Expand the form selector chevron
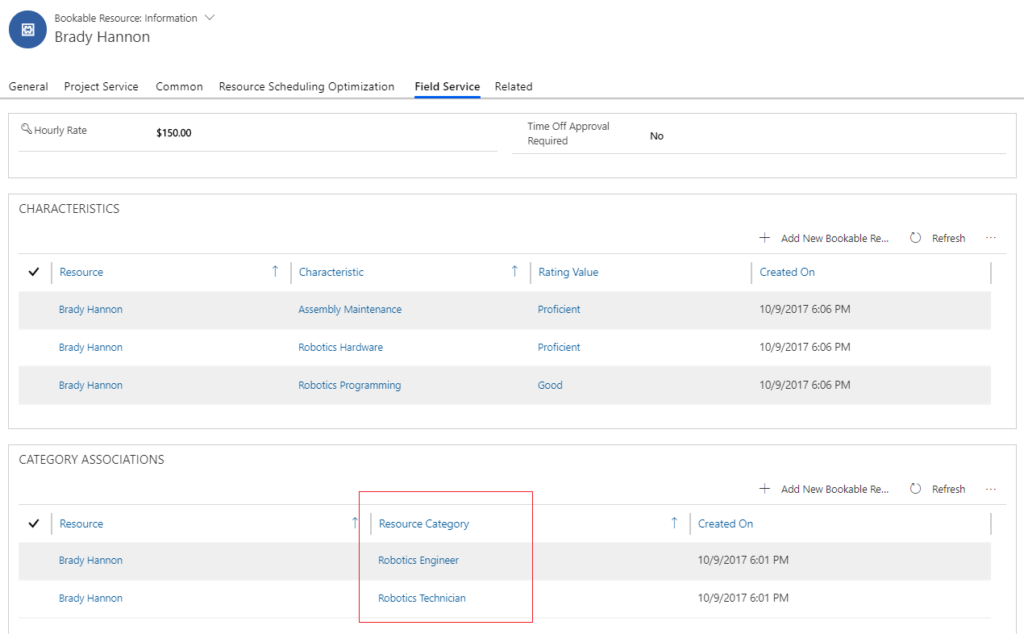The height and width of the screenshot is (634, 1024). pyautogui.click(x=209, y=18)
